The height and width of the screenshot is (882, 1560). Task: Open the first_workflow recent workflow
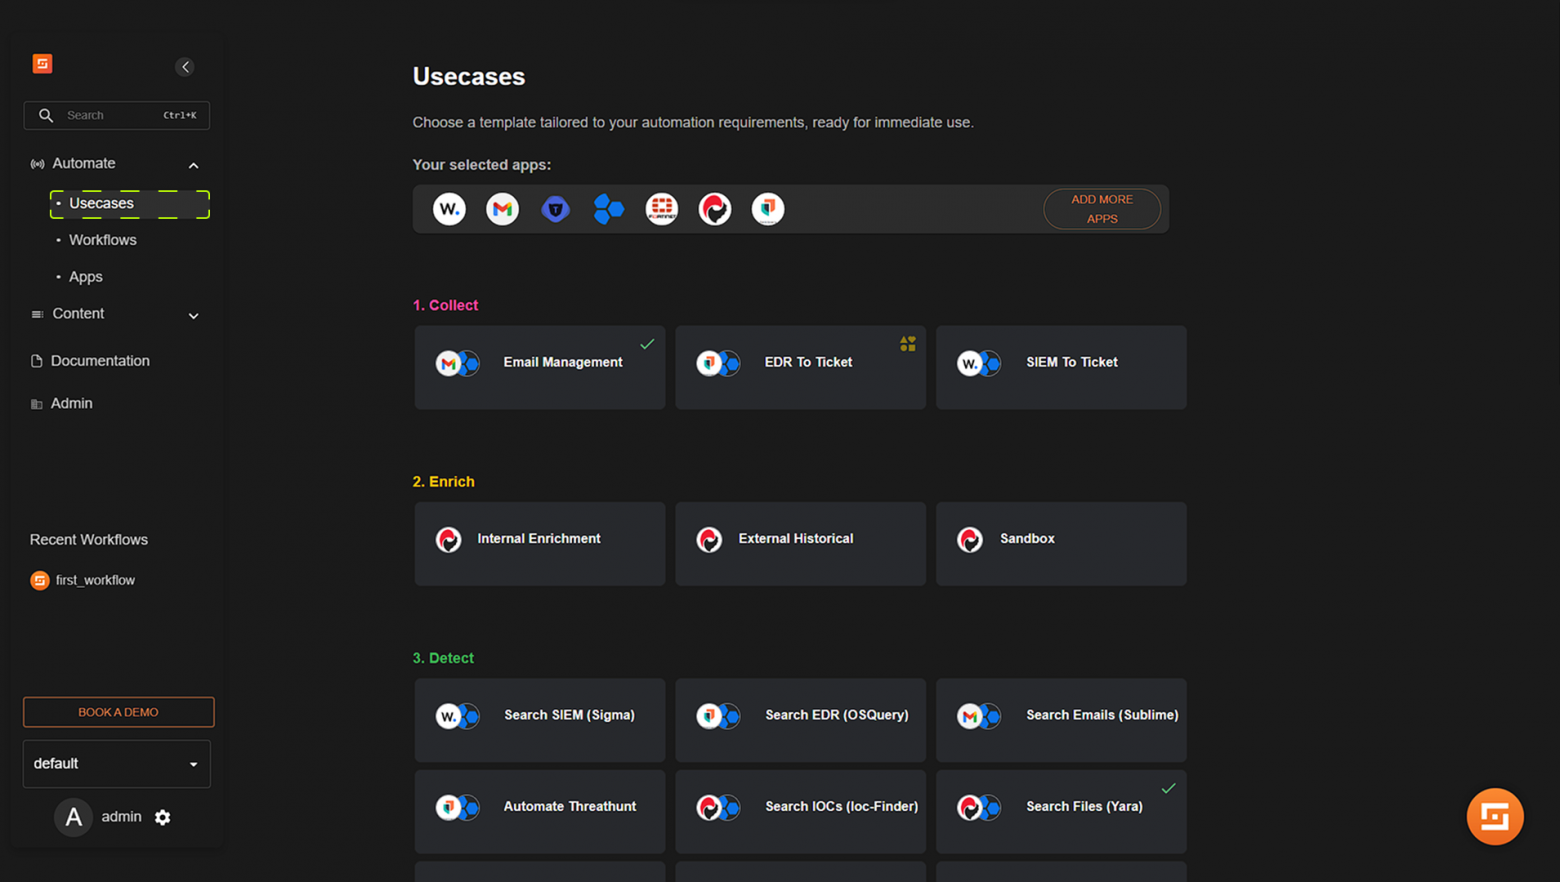click(x=94, y=580)
